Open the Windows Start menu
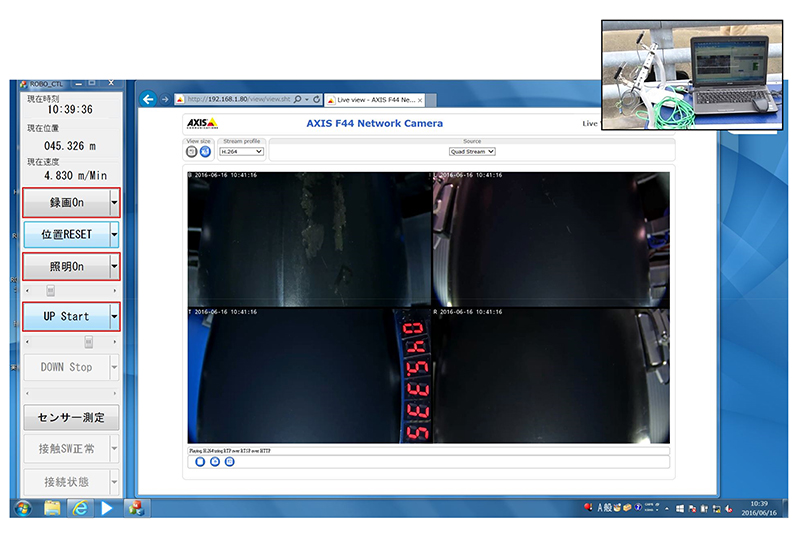The width and height of the screenshot is (800, 537). 22,508
